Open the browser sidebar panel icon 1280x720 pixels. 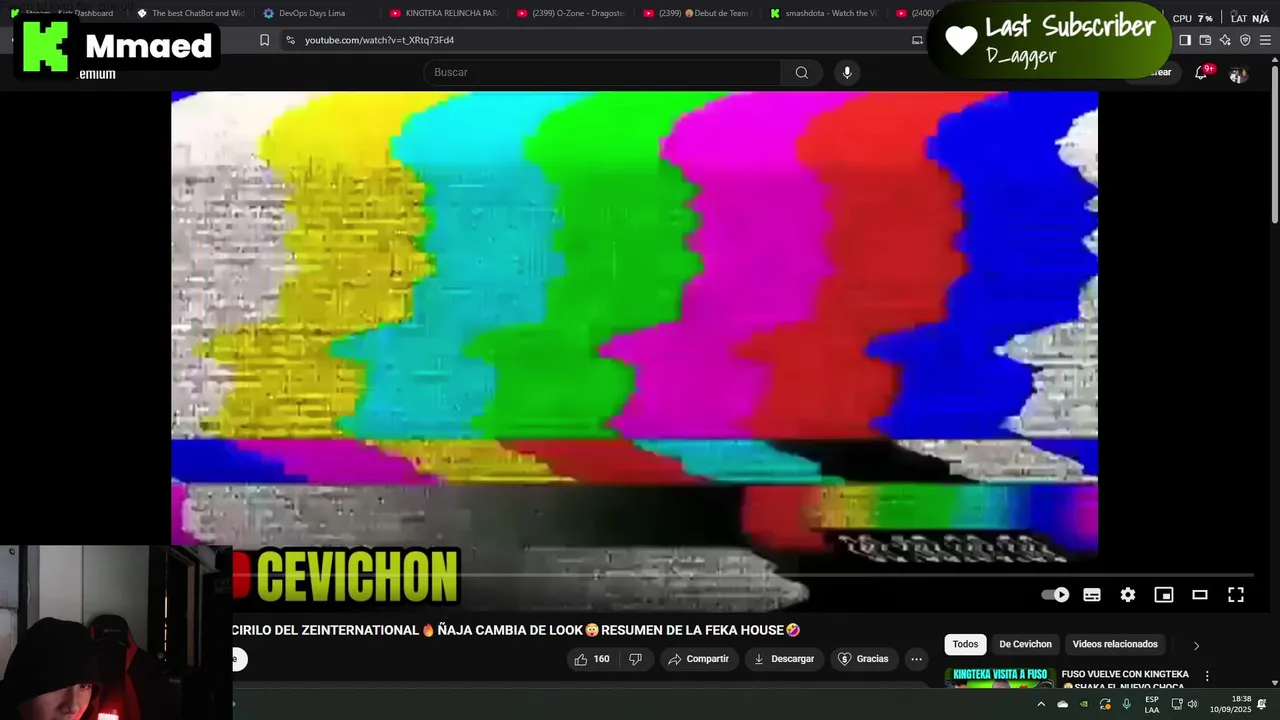(1185, 40)
